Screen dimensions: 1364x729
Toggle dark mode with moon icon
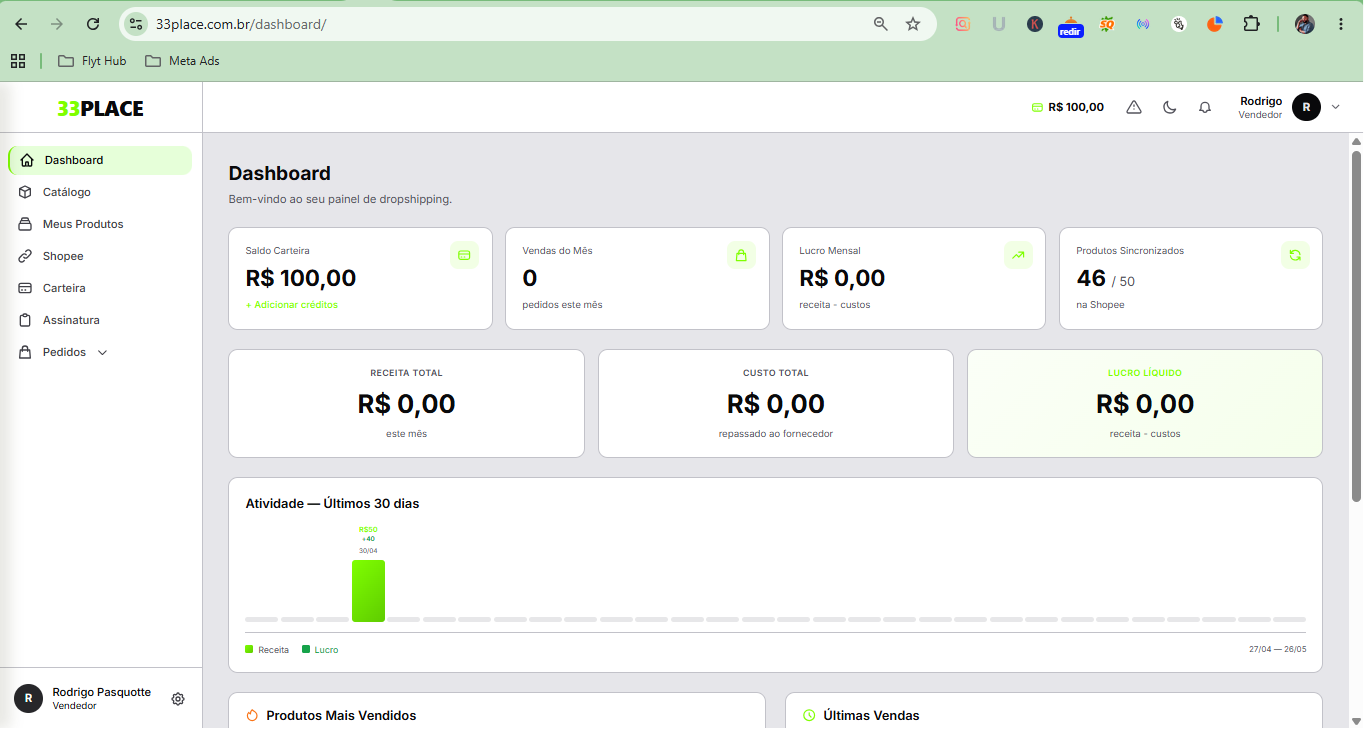(1170, 107)
